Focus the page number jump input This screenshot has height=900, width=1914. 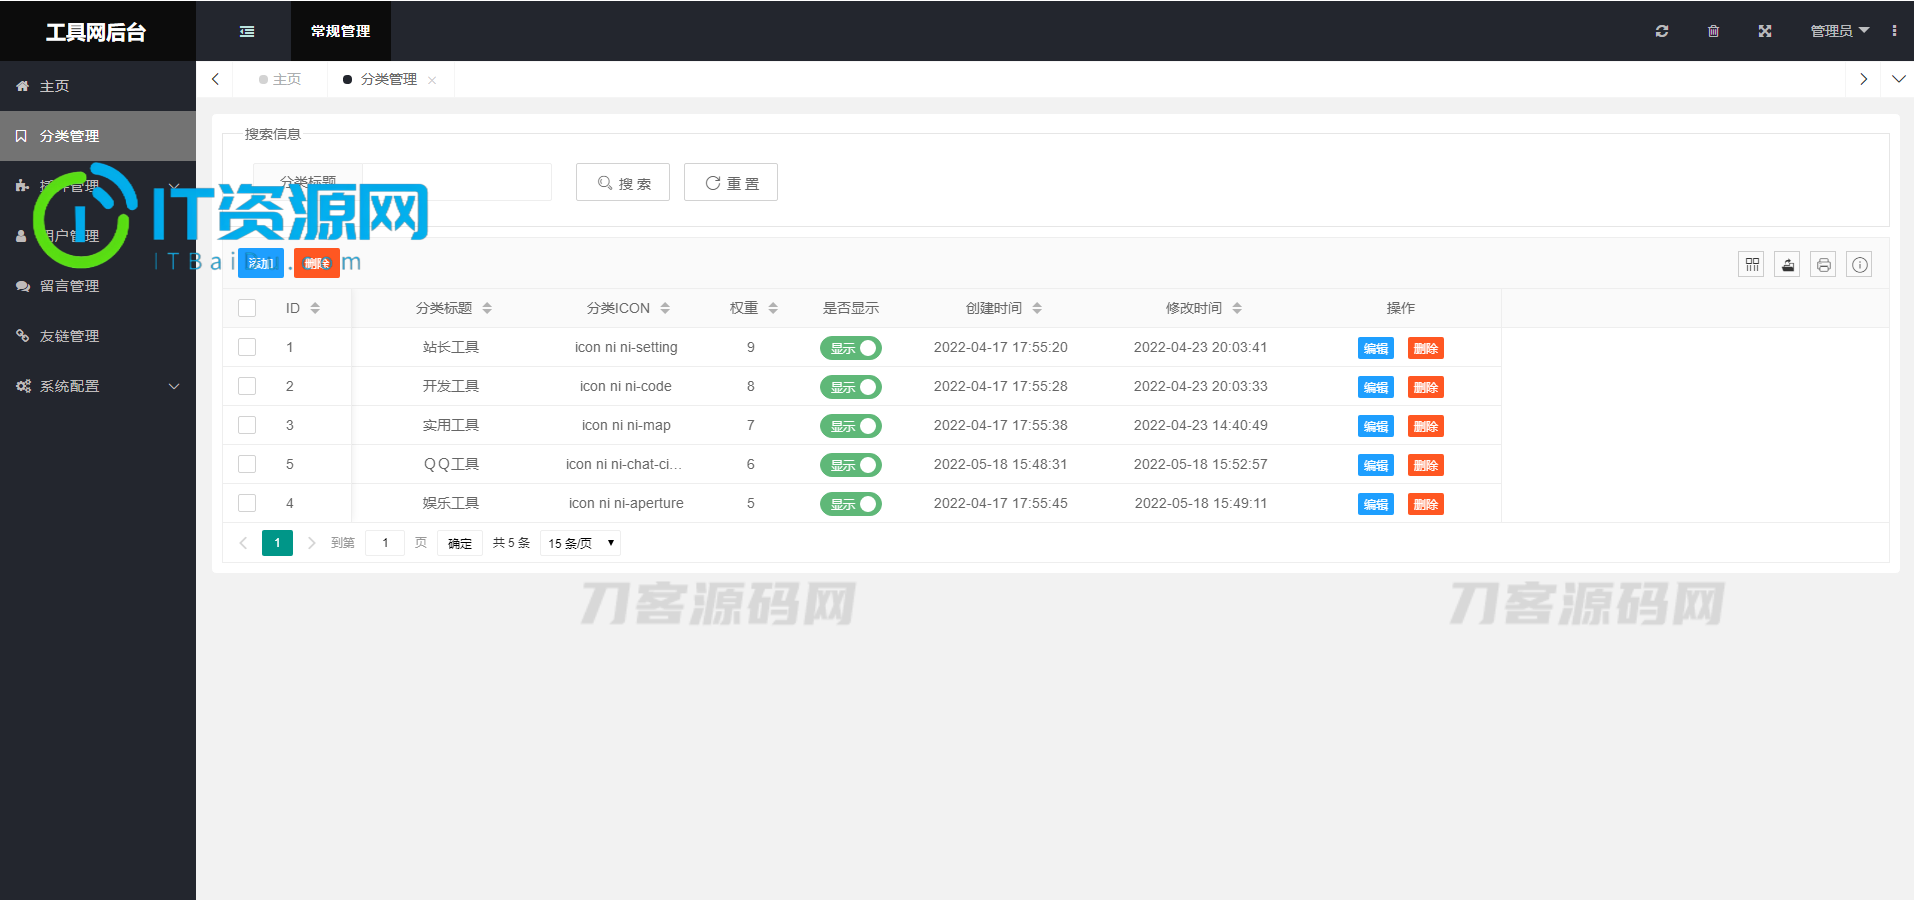click(385, 543)
